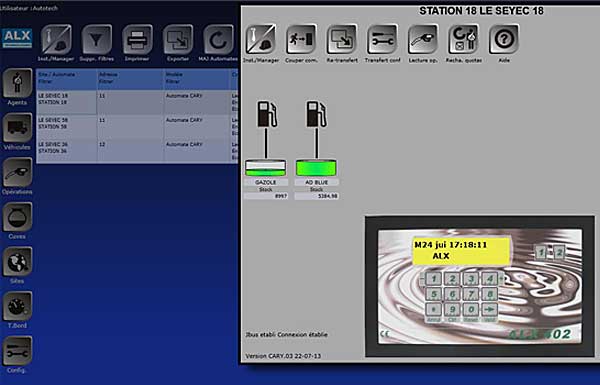Click the Transfert conf wrench icon
Image resolution: width=600 pixels, height=385 pixels.
[382, 39]
